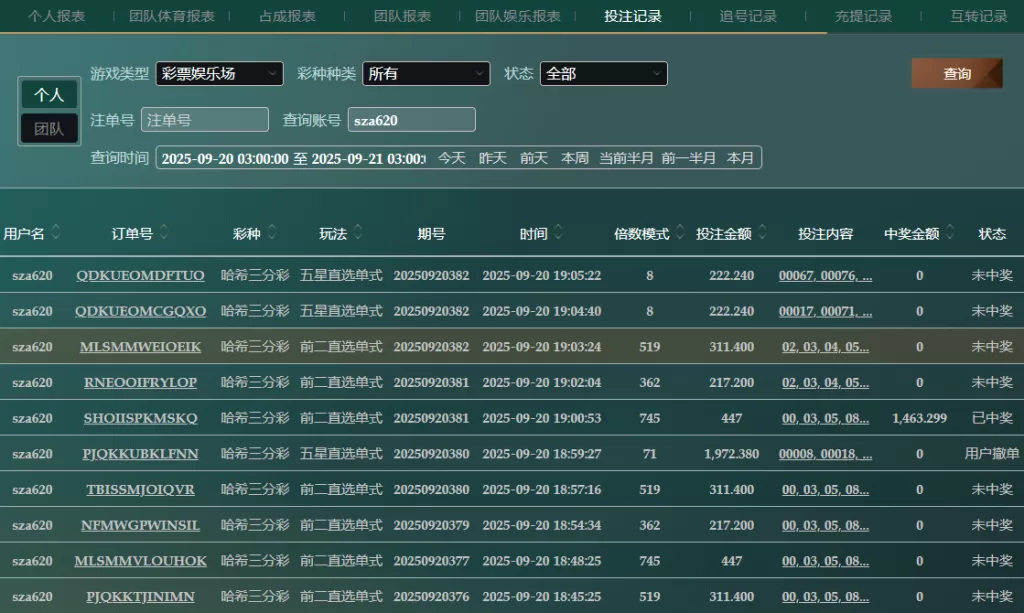The width and height of the screenshot is (1024, 613).
Task: Click the 注单号 input field
Action: pos(205,120)
